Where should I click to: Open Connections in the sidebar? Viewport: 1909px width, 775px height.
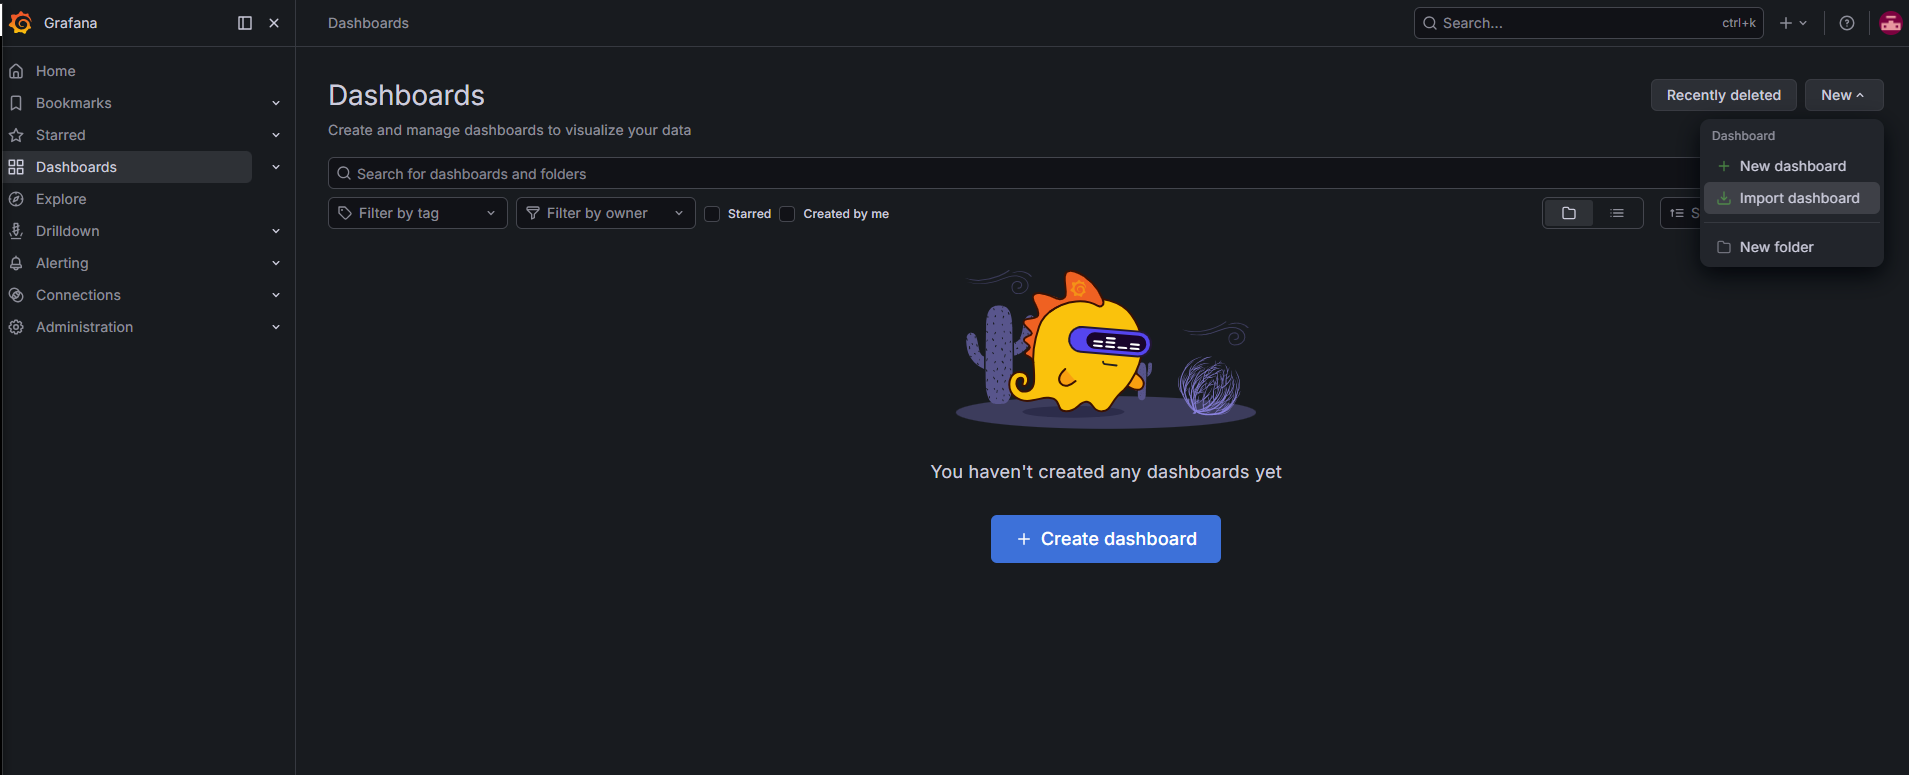pos(78,295)
